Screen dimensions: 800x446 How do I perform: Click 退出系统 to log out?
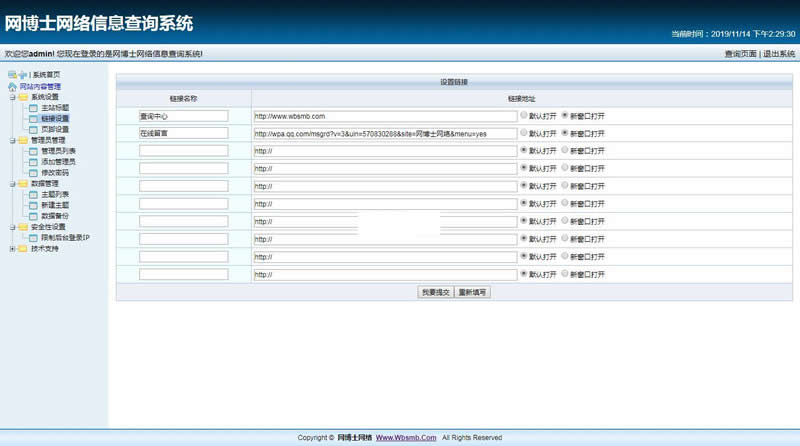(x=779, y=54)
